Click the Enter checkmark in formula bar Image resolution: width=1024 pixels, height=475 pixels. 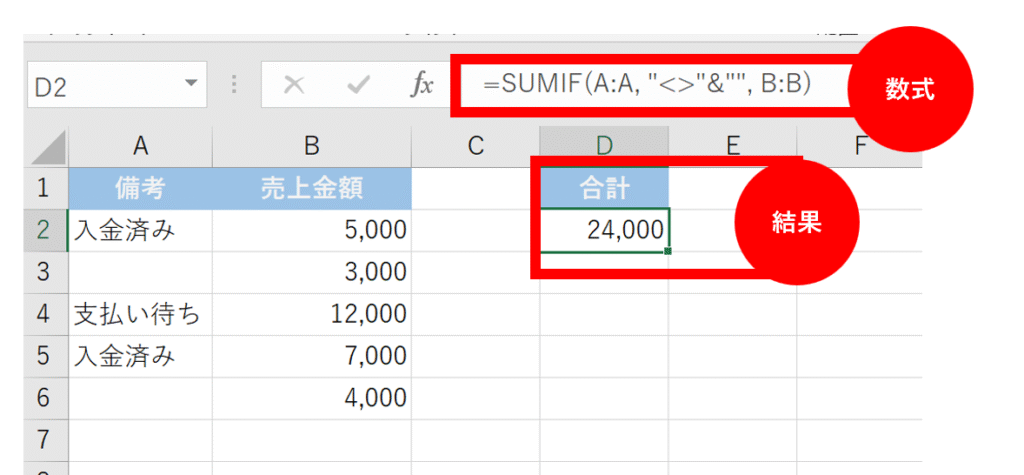[x=358, y=86]
